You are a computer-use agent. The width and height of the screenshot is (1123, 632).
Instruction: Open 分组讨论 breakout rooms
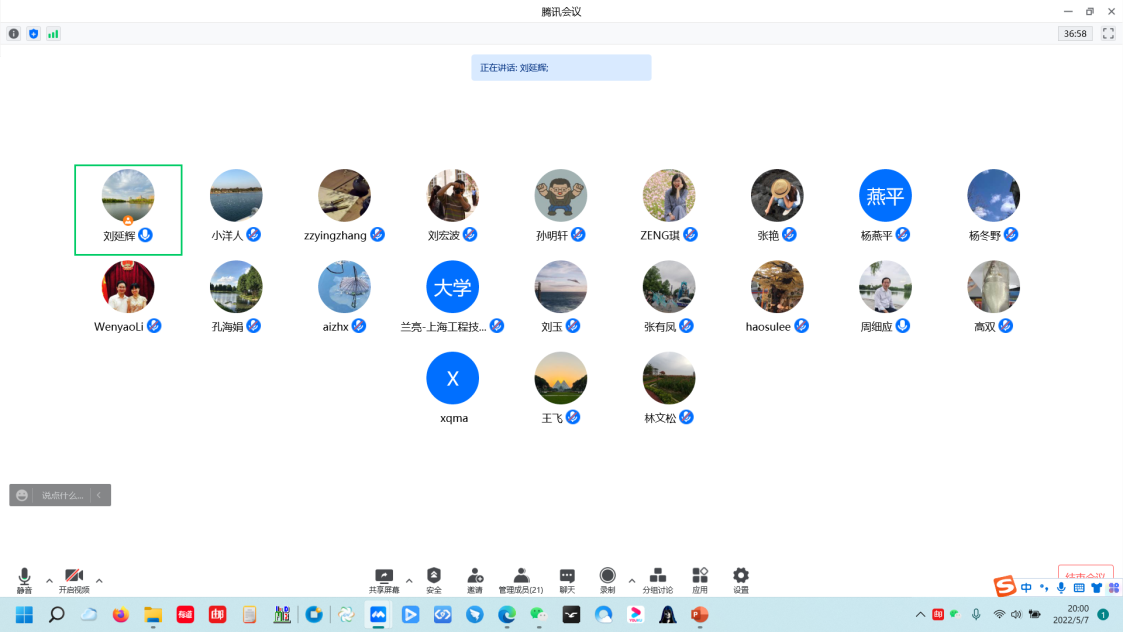click(658, 579)
